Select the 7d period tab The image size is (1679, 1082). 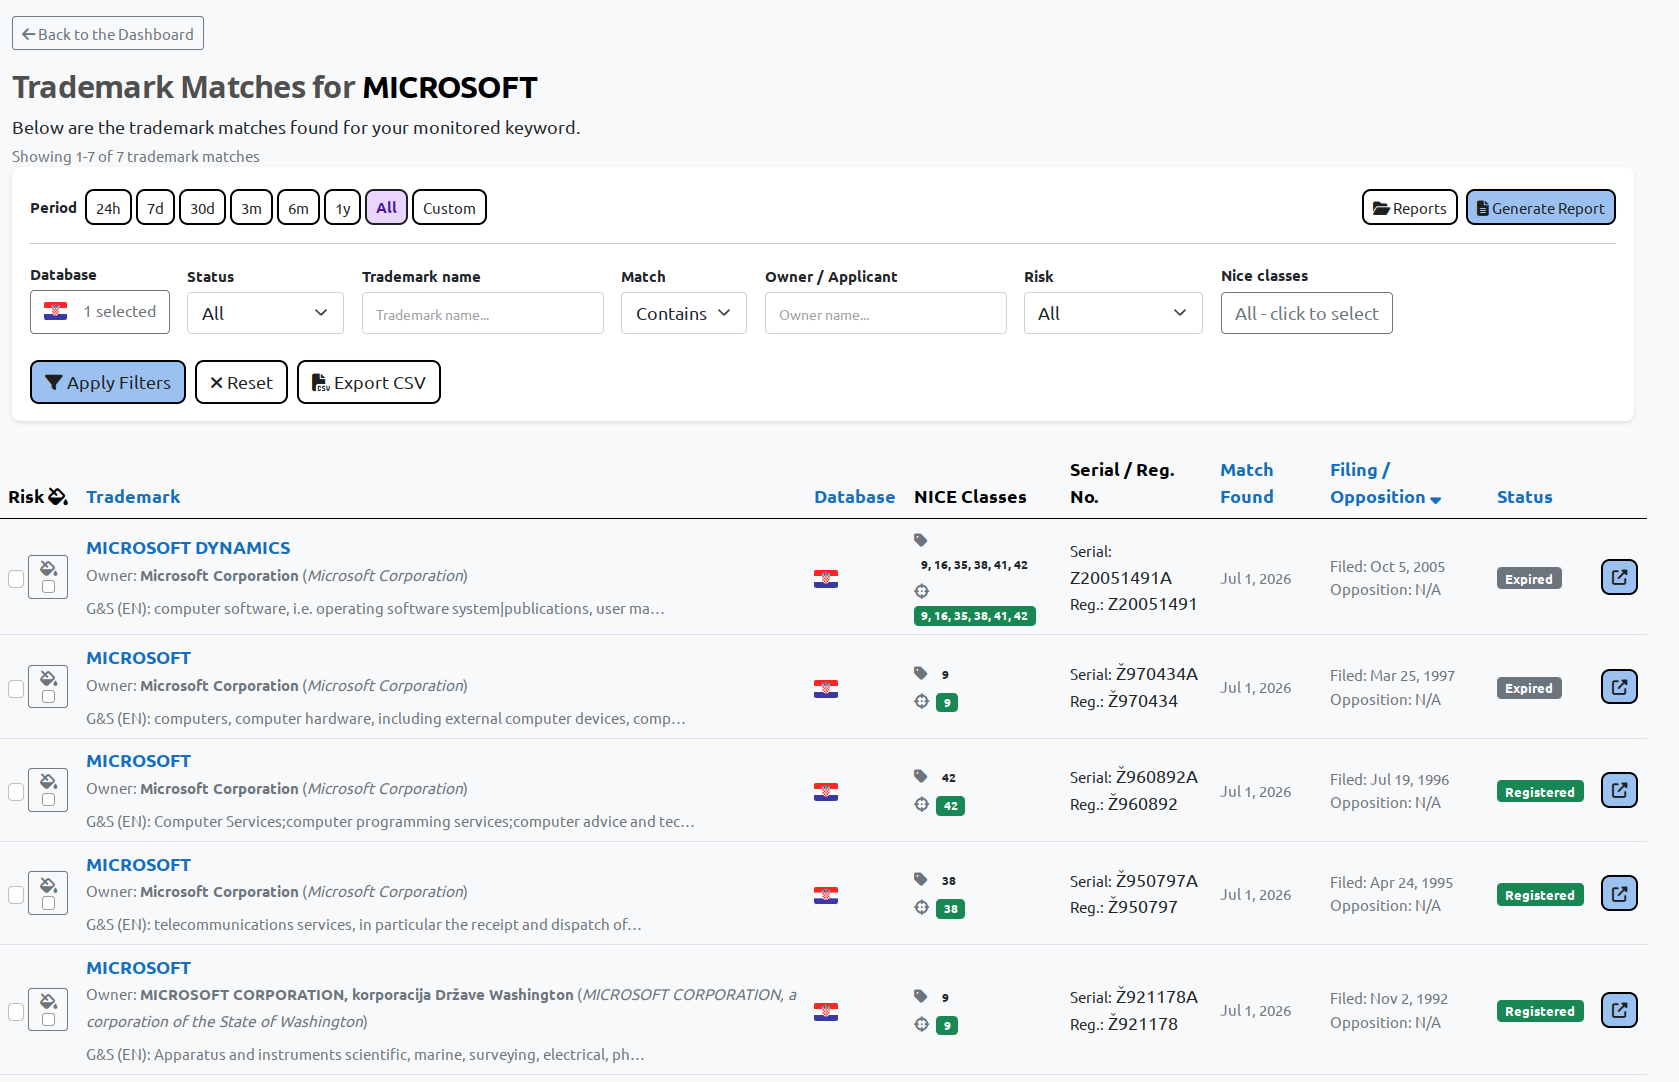coord(155,208)
